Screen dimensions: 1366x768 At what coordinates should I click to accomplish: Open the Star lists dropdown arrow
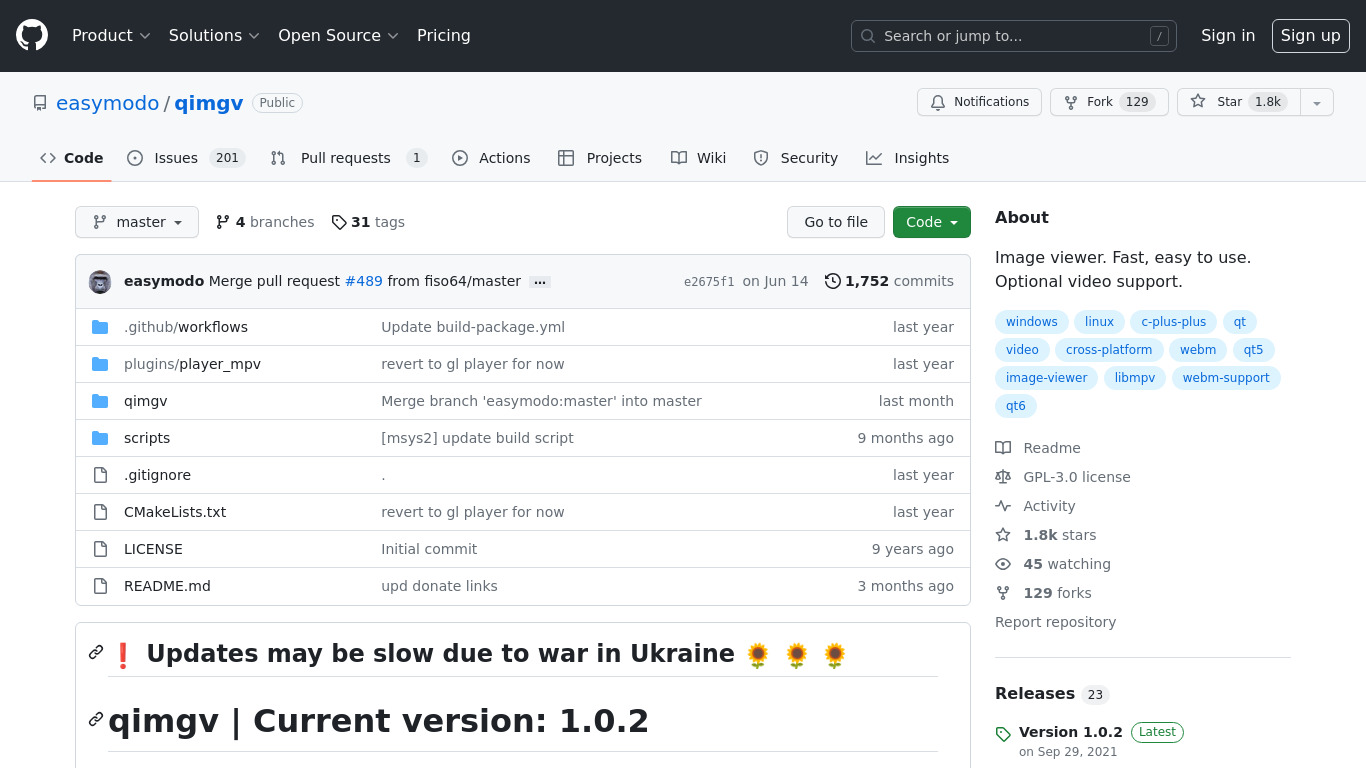(1317, 102)
